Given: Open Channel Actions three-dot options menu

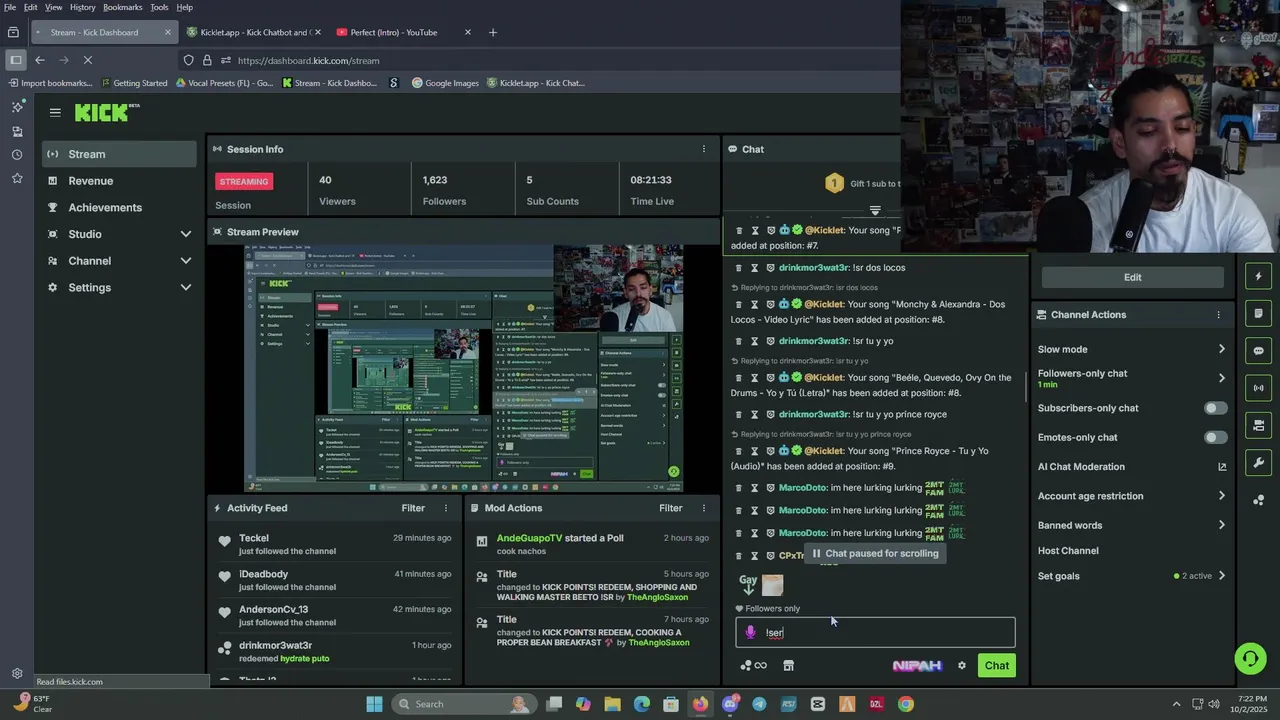Looking at the screenshot, I should 1218,314.
